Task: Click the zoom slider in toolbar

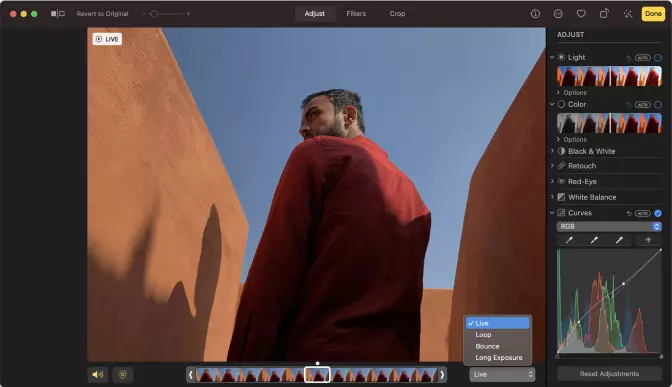Action: [166, 14]
